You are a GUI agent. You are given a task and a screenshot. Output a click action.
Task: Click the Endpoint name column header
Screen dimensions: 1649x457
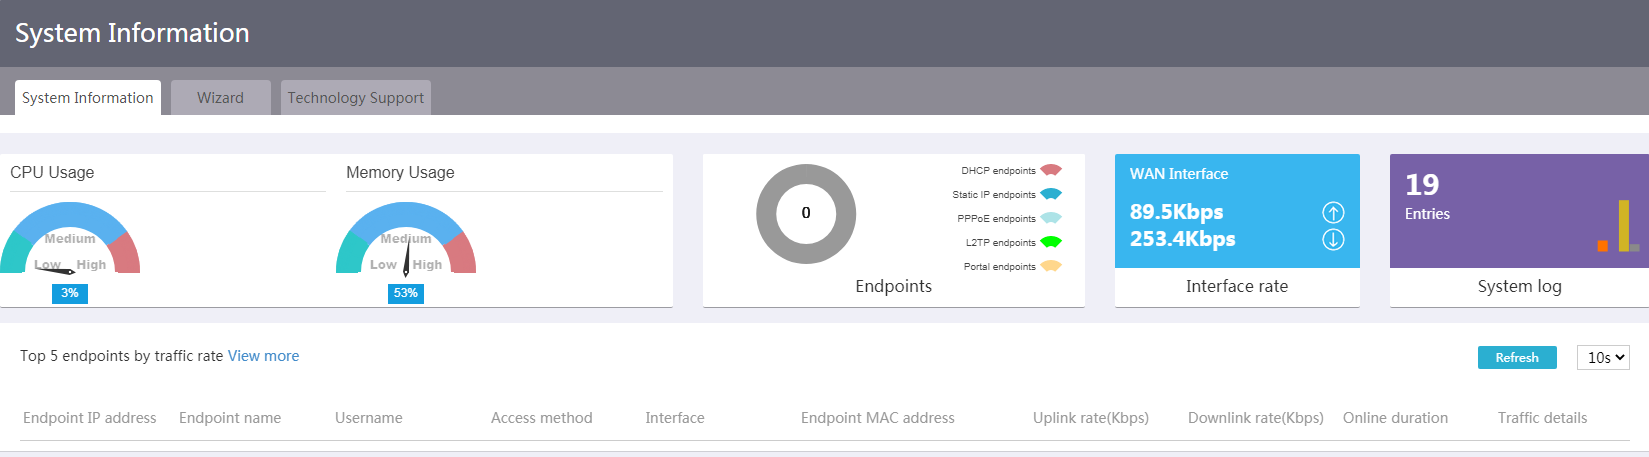230,418
